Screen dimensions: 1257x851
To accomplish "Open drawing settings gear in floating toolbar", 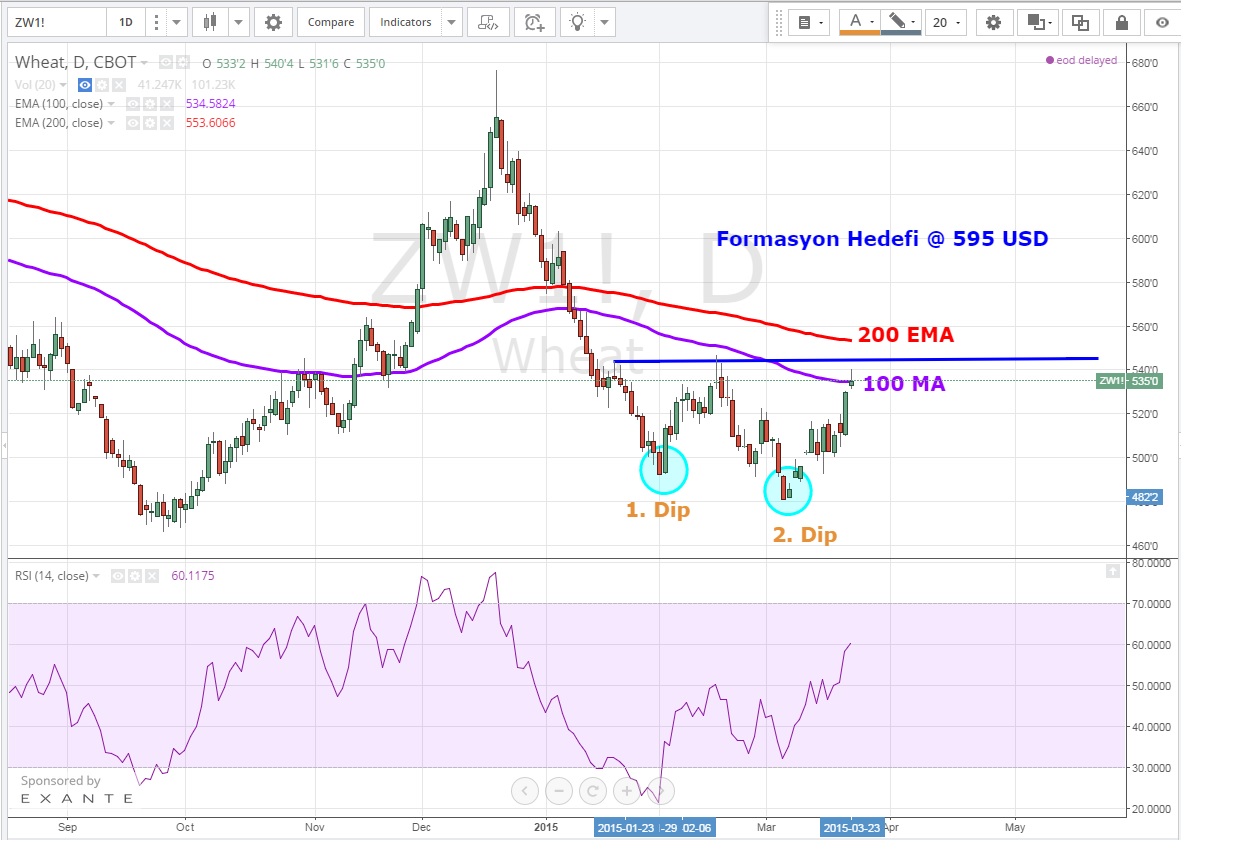I will click(x=992, y=22).
